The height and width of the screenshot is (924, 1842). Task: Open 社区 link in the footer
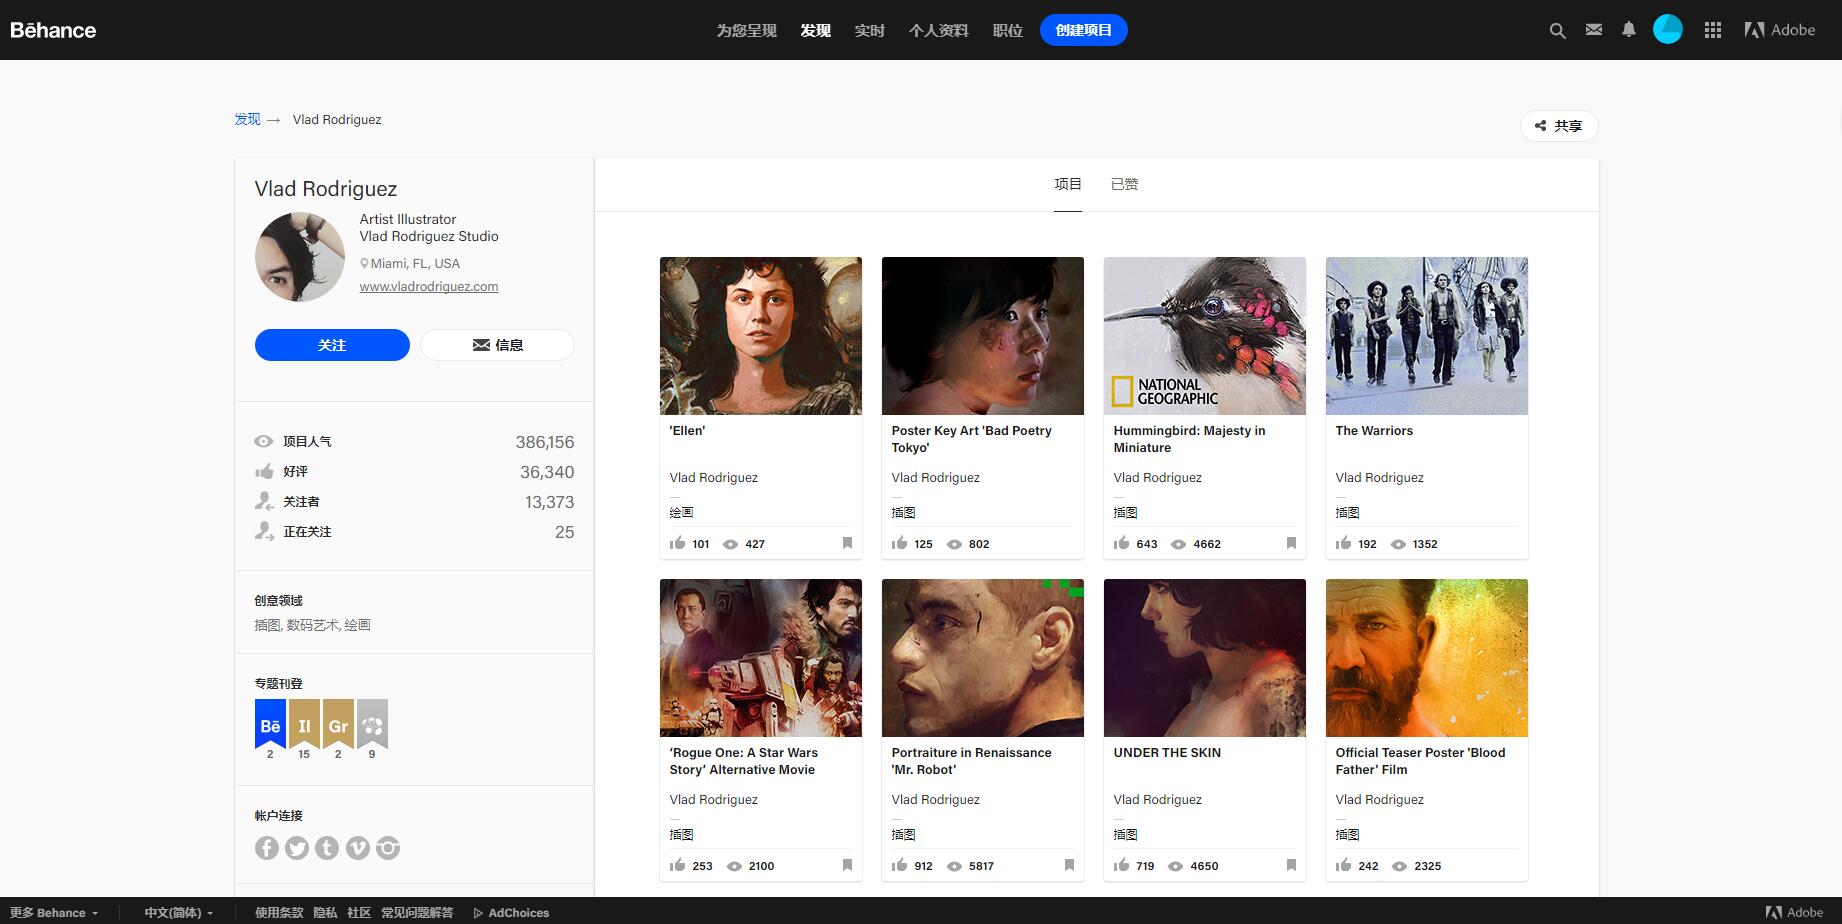tap(359, 912)
